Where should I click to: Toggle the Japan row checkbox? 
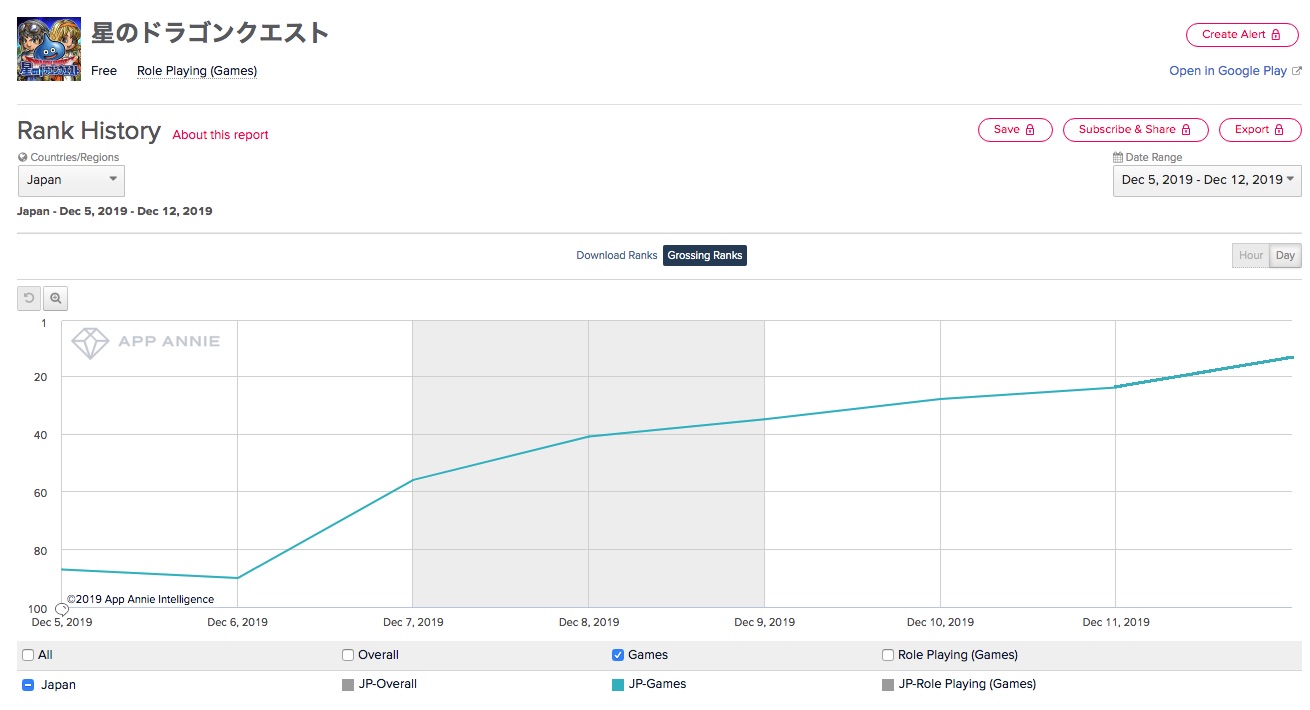[28, 685]
